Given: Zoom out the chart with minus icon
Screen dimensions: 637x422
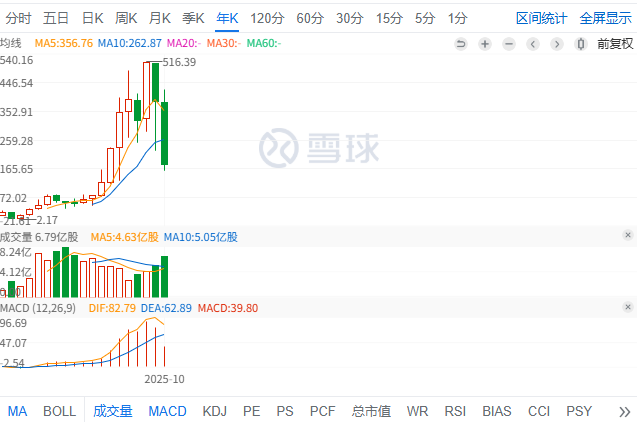Looking at the screenshot, I should (x=510, y=43).
